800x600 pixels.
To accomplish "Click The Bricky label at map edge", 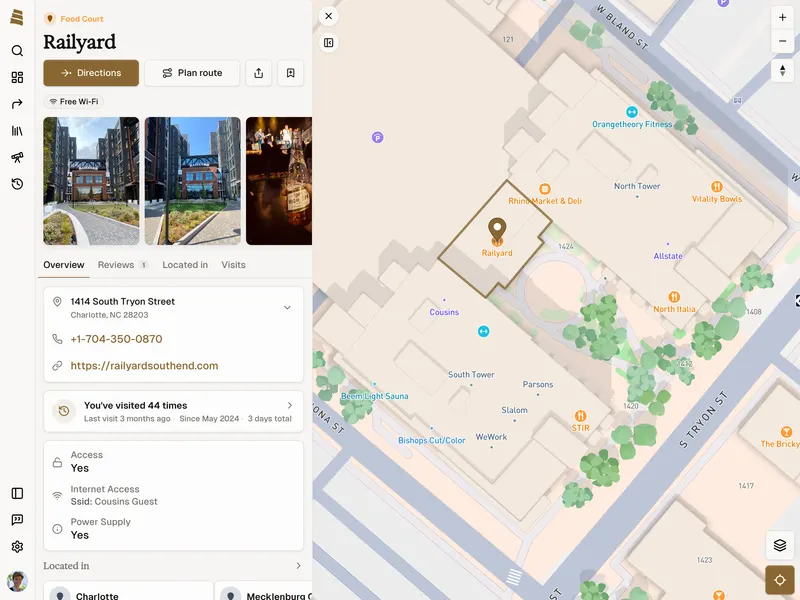I will coord(780,444).
